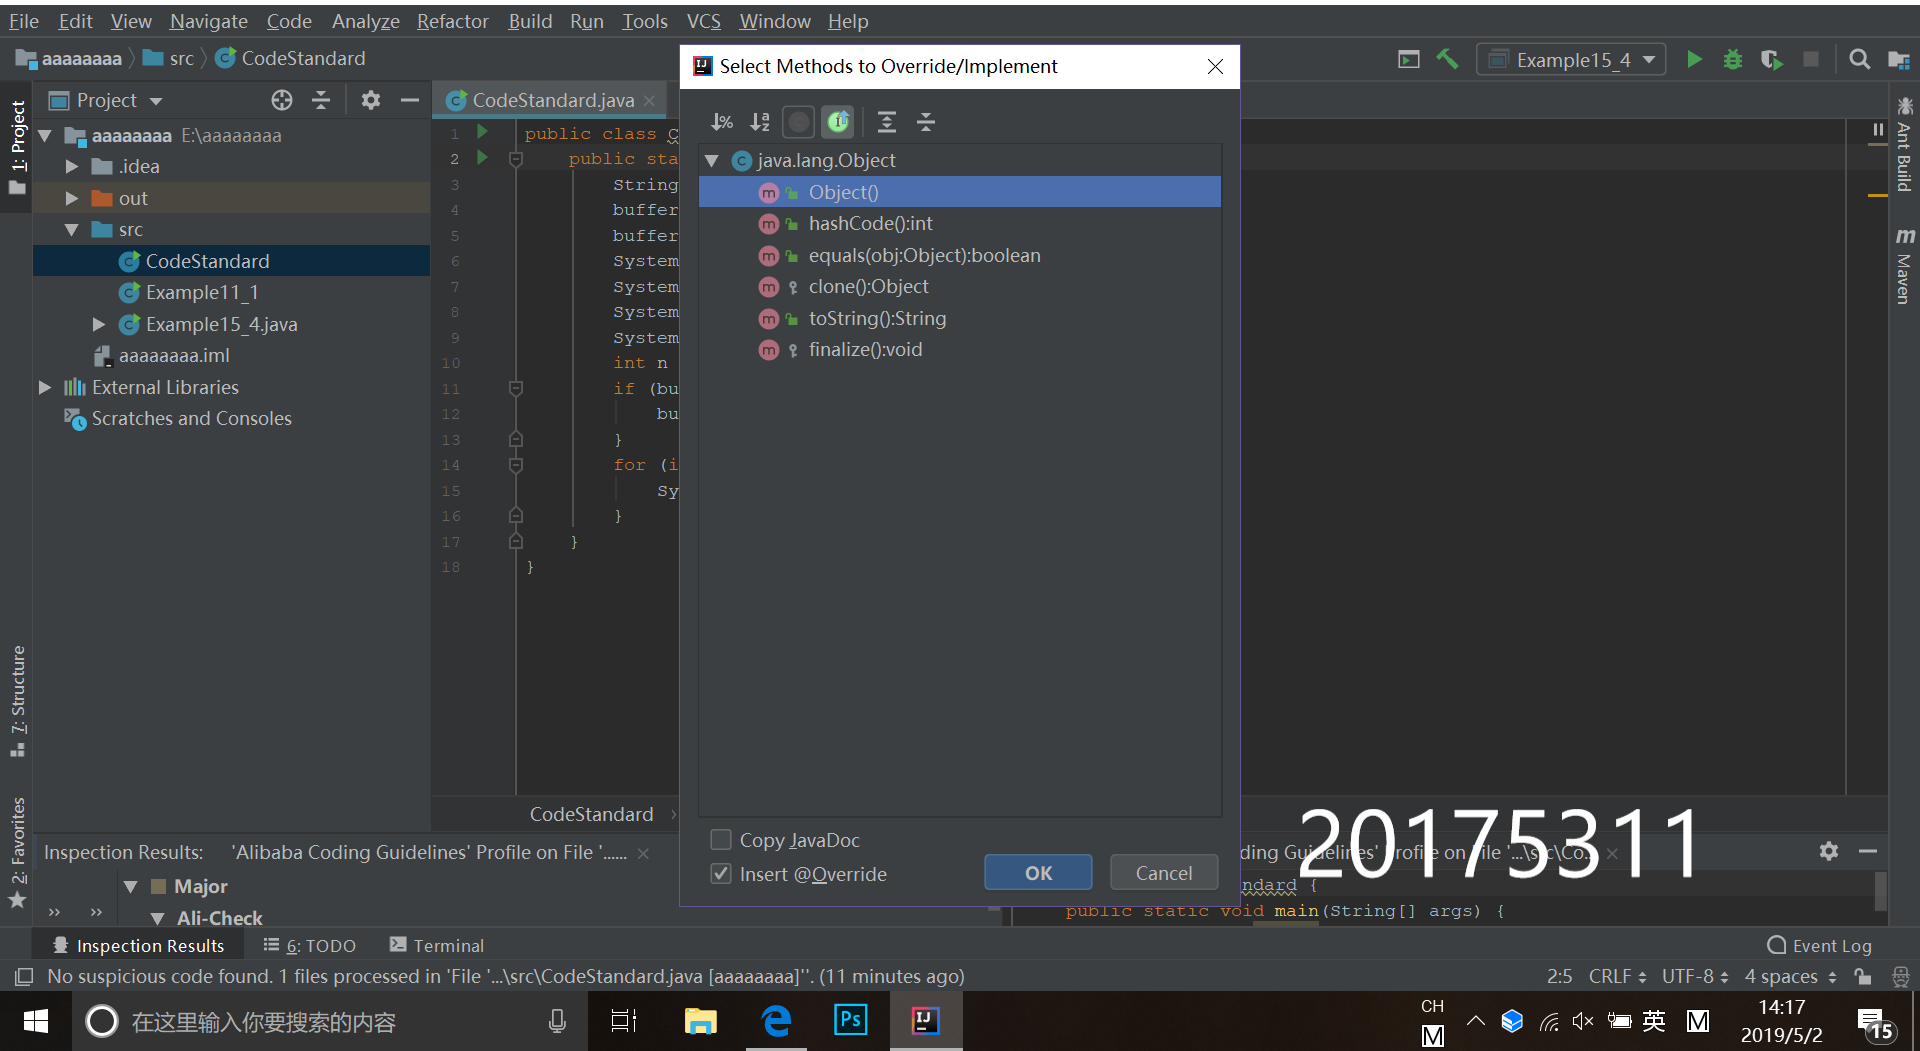Collapse the src folder
This screenshot has width=1920, height=1051.
71,229
